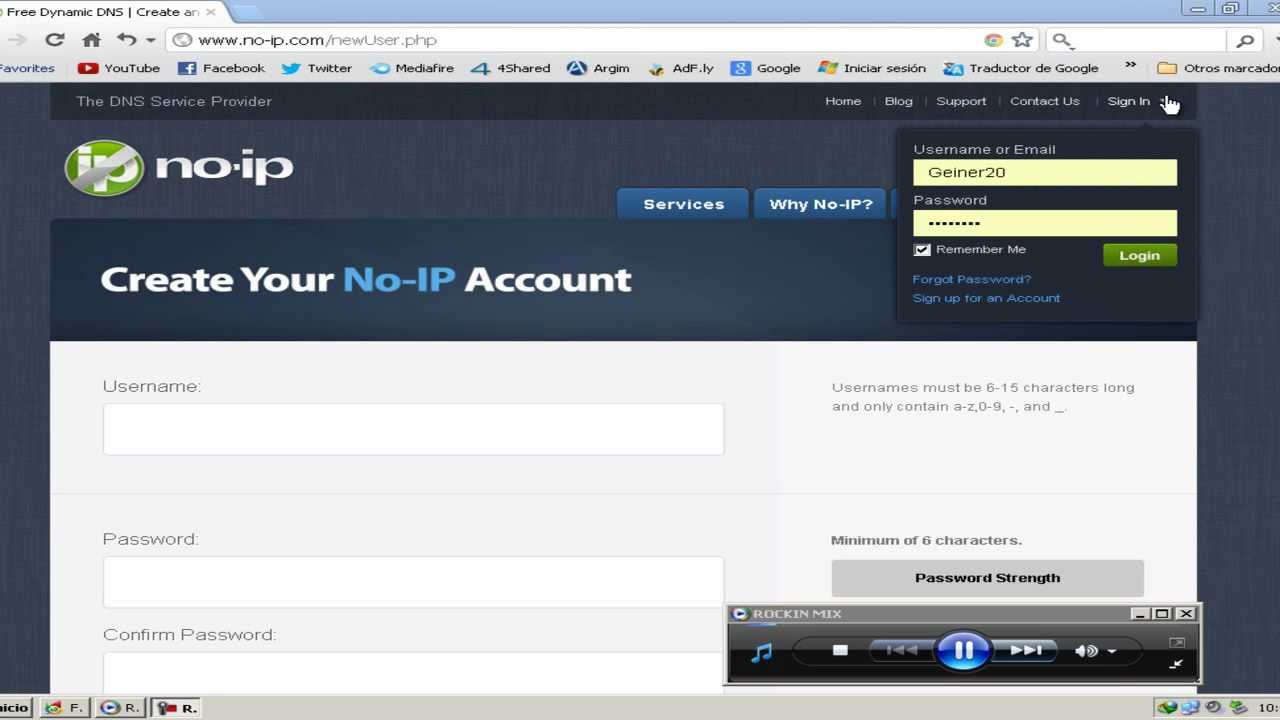The image size is (1280, 720).
Task: Click the No-IP logo
Action: pos(179,167)
